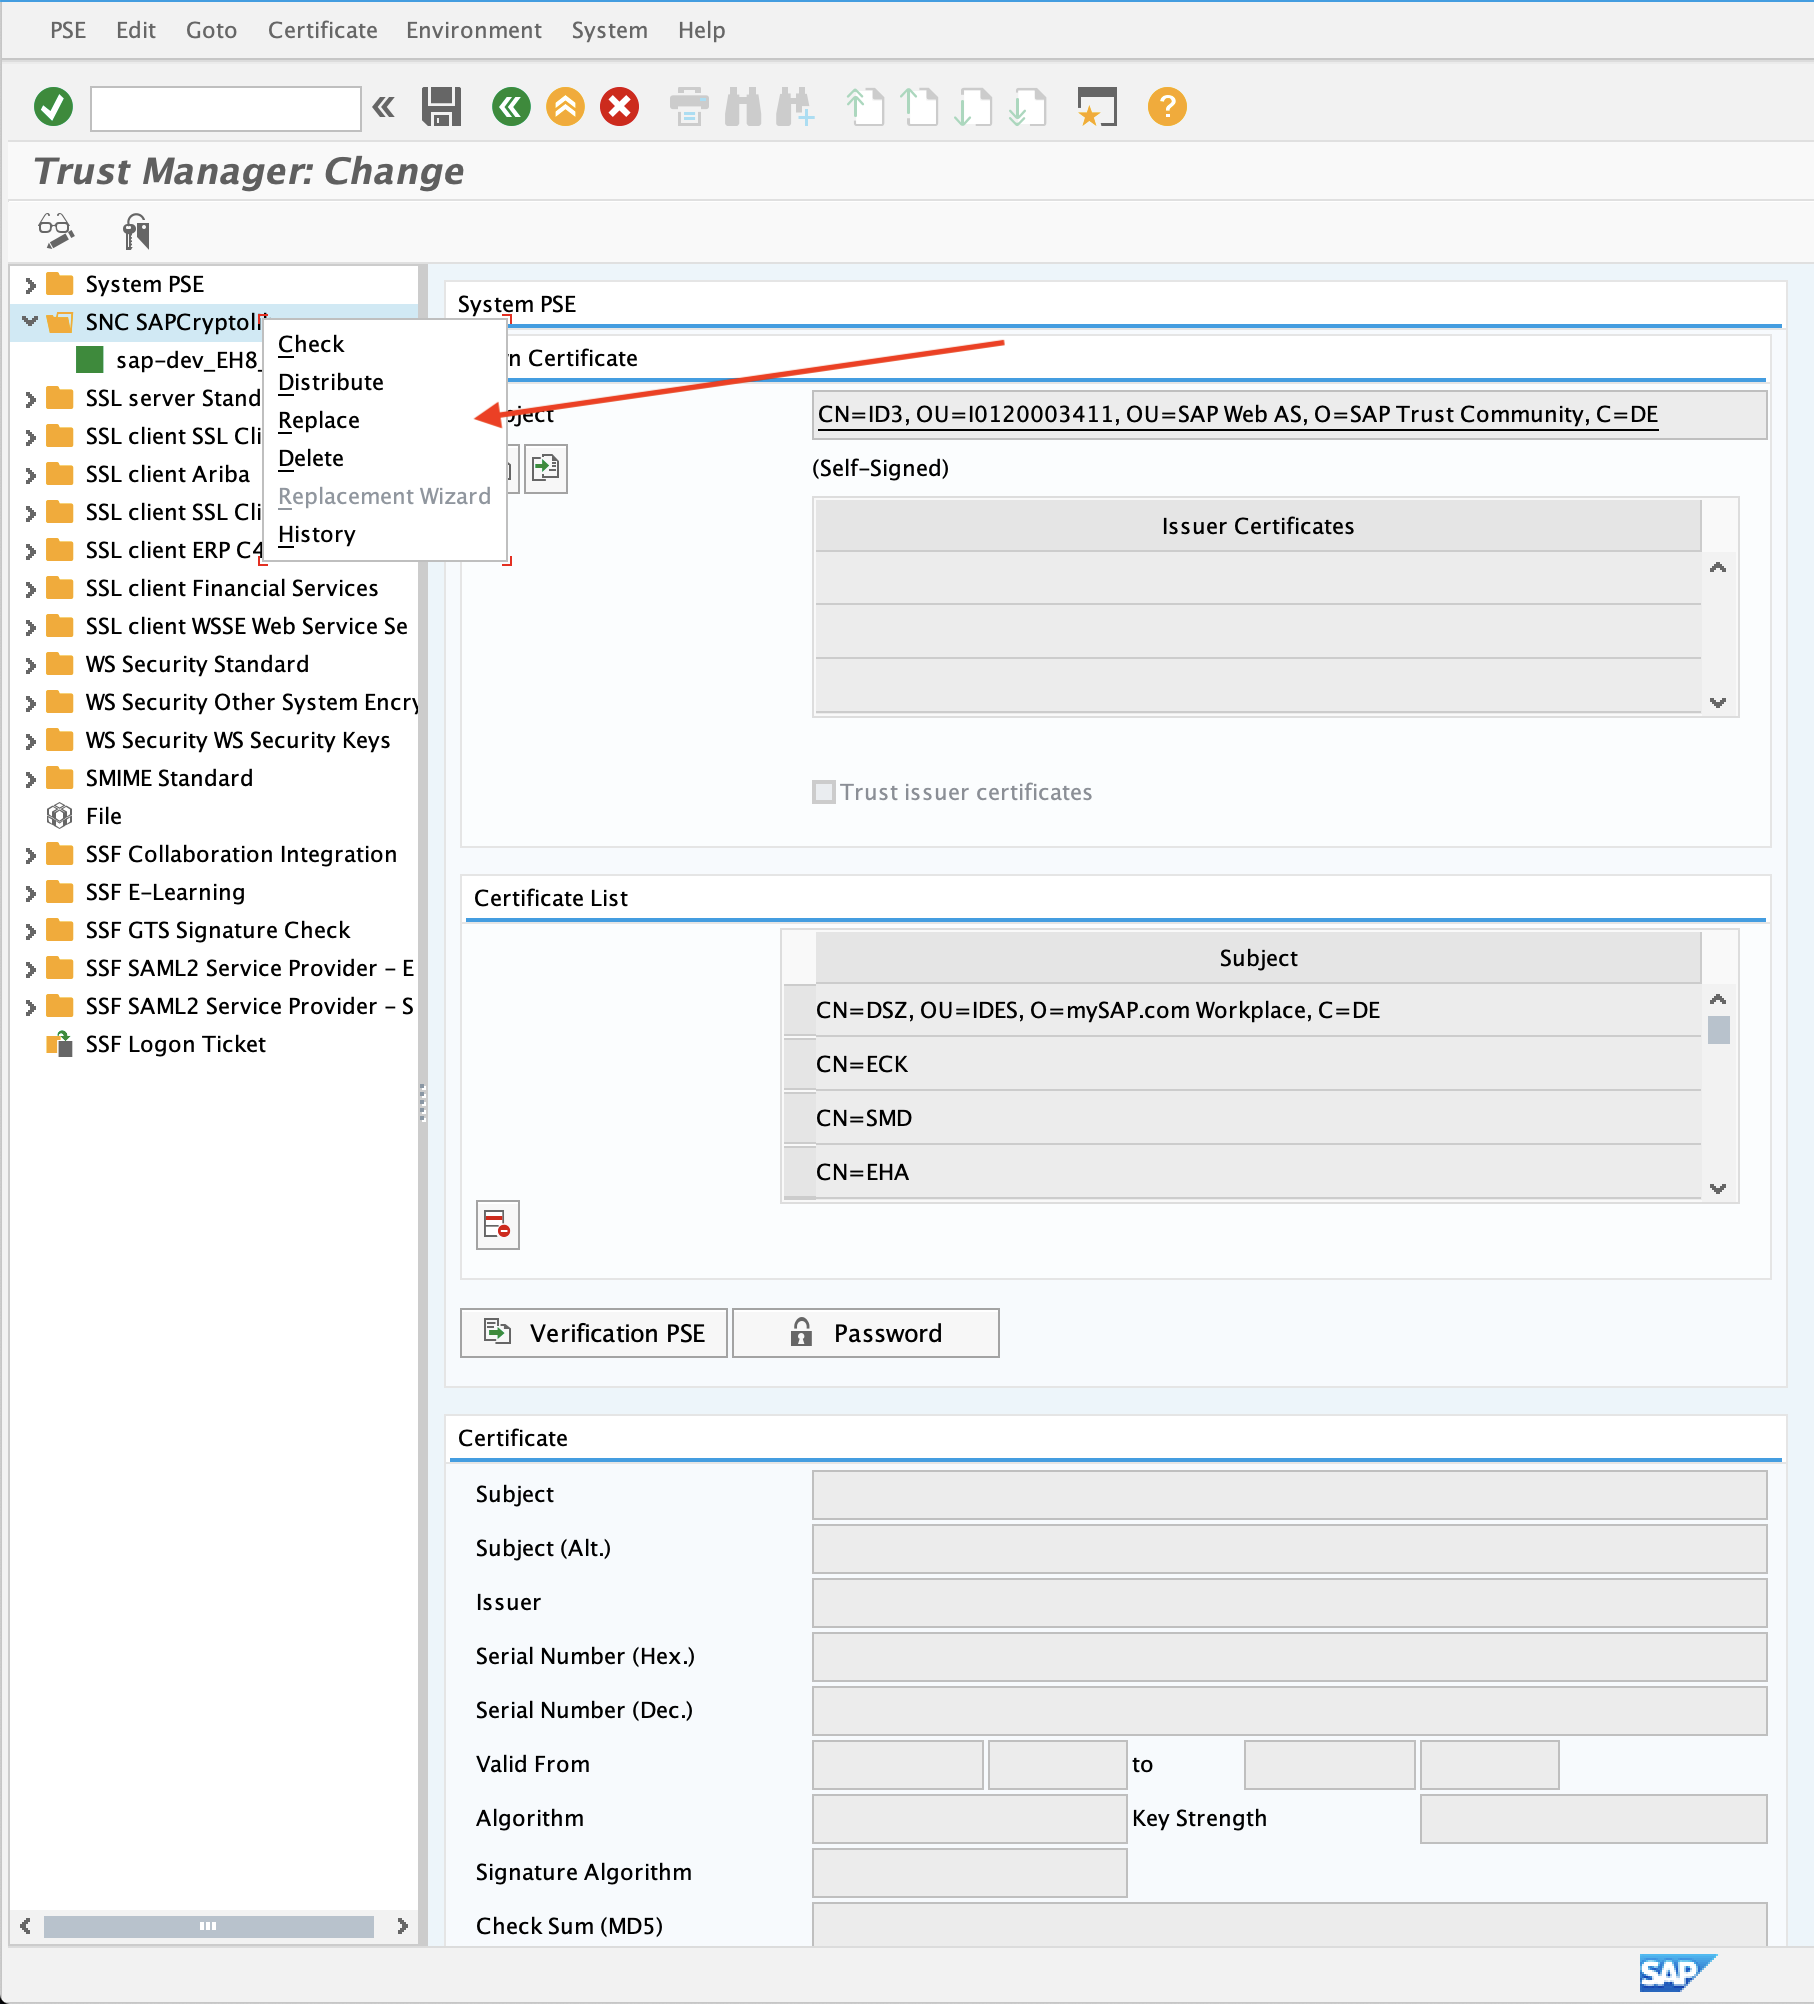Toggle the Trust issuer certificates checkbox
This screenshot has height=2004, width=1814.
pyautogui.click(x=824, y=792)
